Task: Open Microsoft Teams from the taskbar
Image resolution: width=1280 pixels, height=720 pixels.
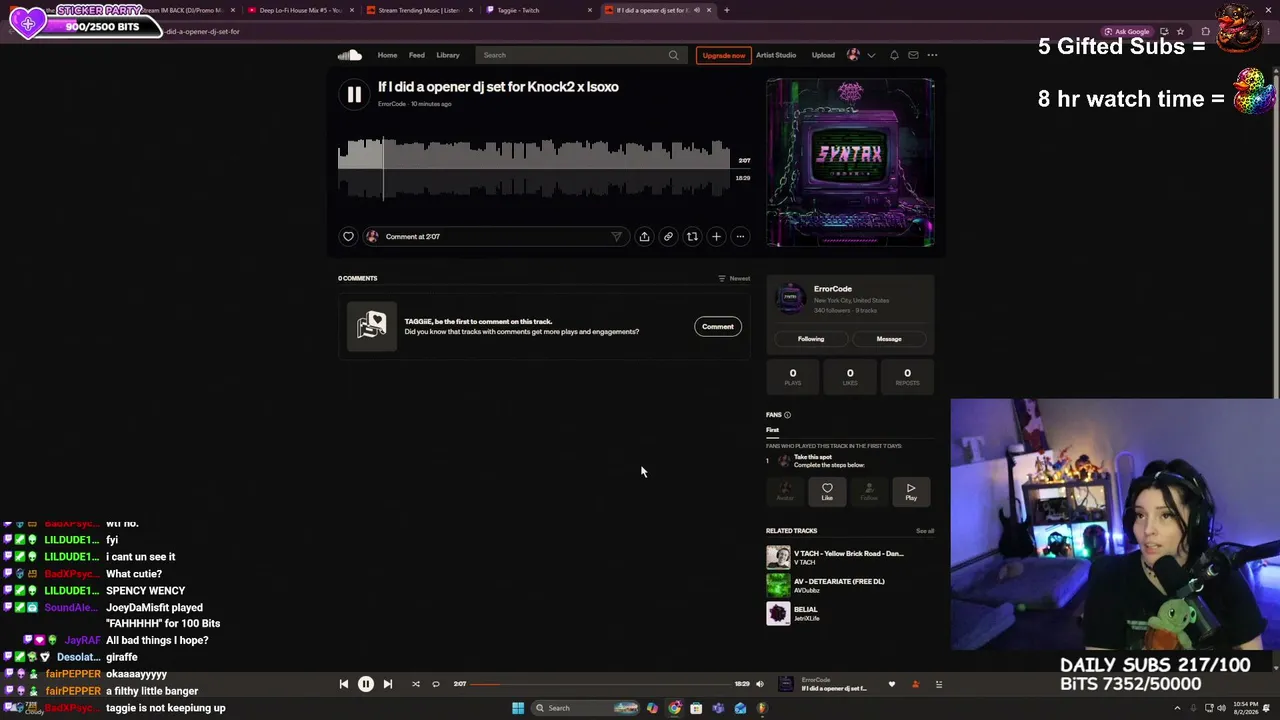Action: point(718,708)
